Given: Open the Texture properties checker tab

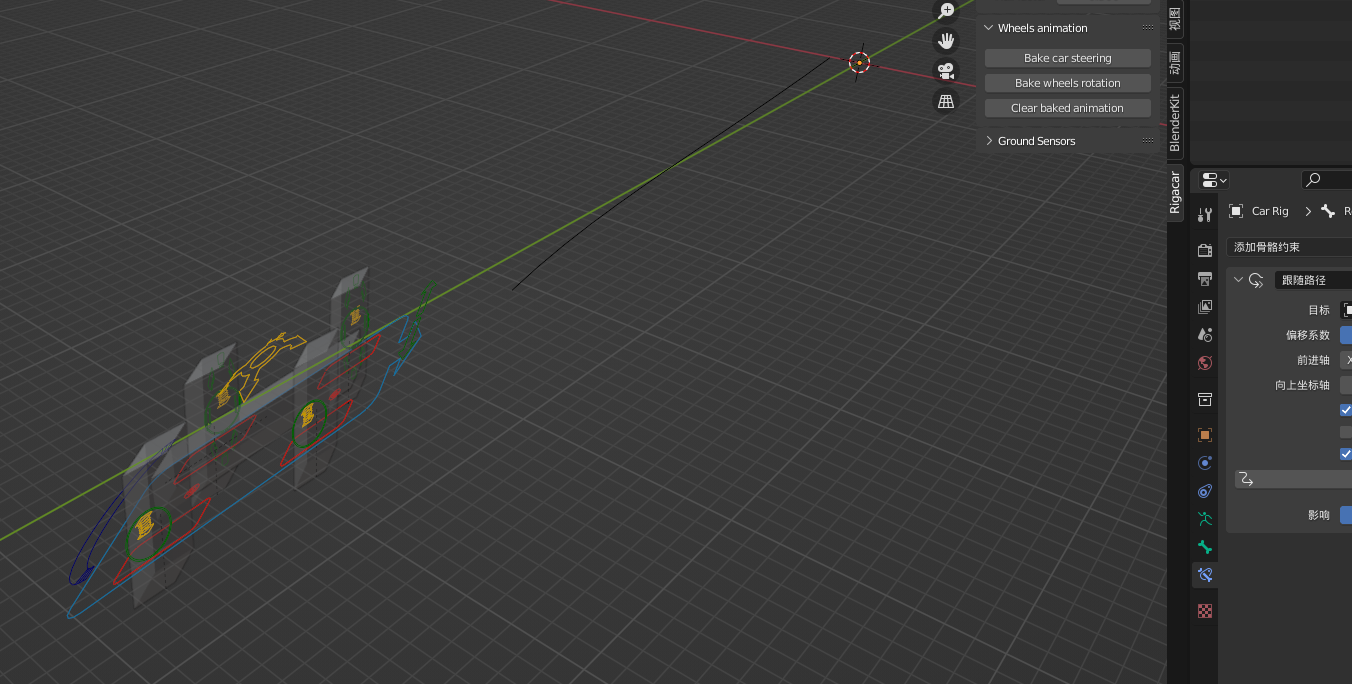Looking at the screenshot, I should (x=1205, y=610).
